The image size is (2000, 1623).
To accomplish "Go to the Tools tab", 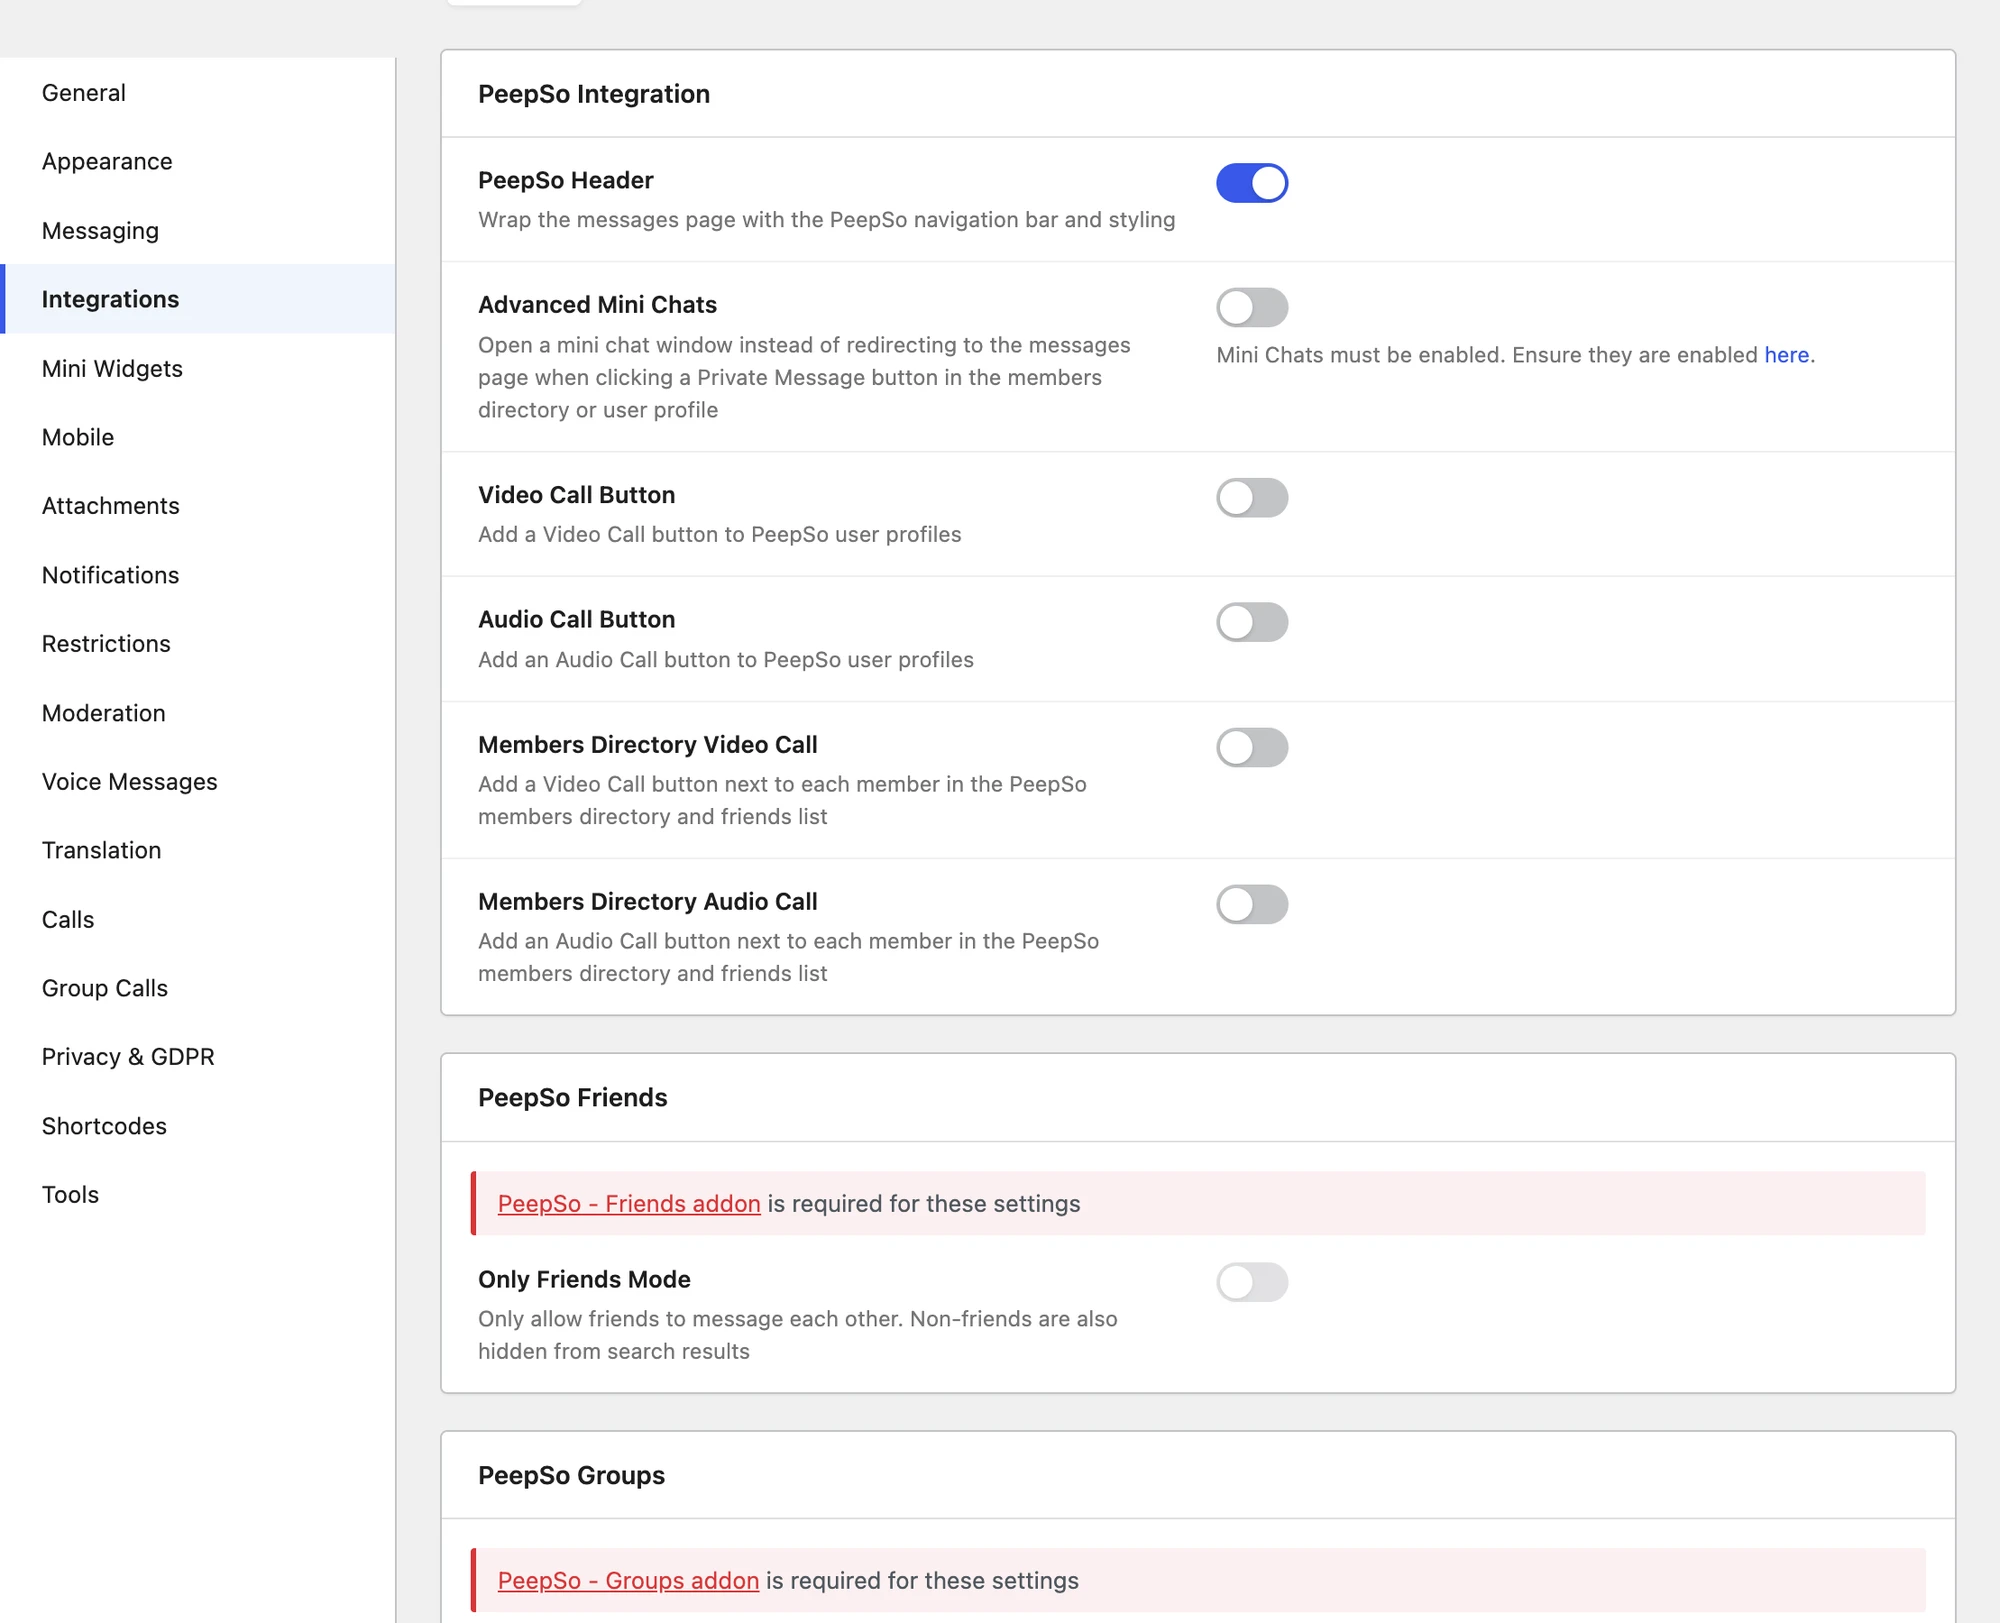I will (198, 1195).
